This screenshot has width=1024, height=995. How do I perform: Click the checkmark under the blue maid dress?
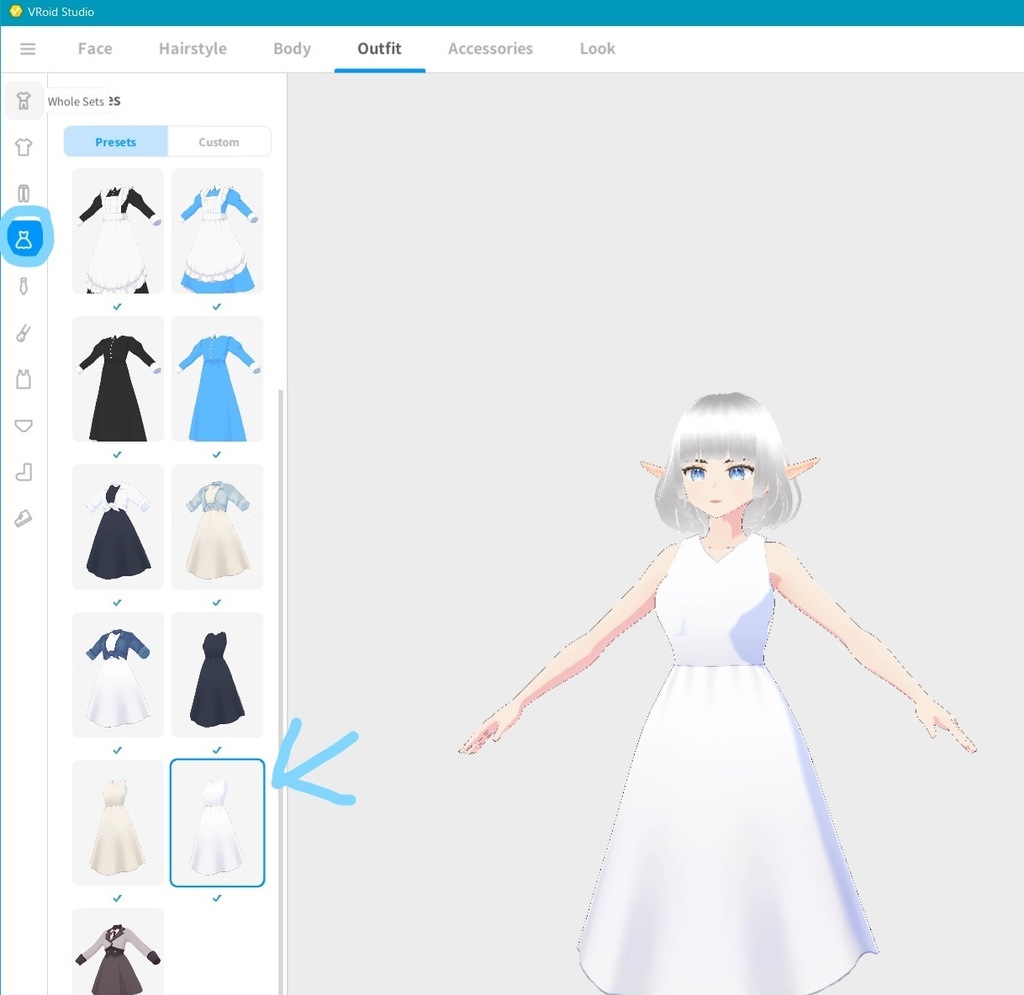pyautogui.click(x=217, y=306)
